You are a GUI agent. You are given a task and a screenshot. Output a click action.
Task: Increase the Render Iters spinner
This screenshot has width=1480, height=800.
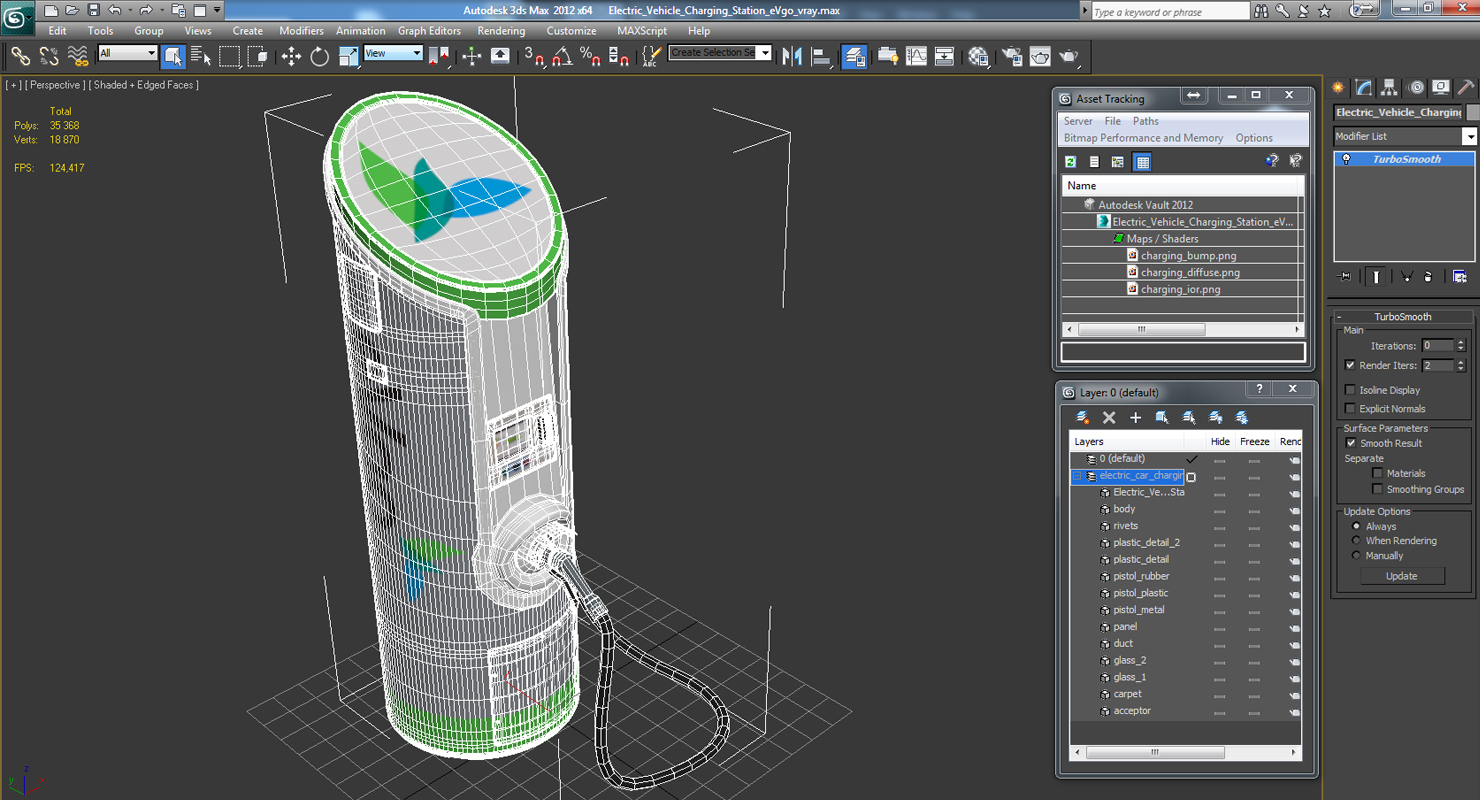point(1461,362)
